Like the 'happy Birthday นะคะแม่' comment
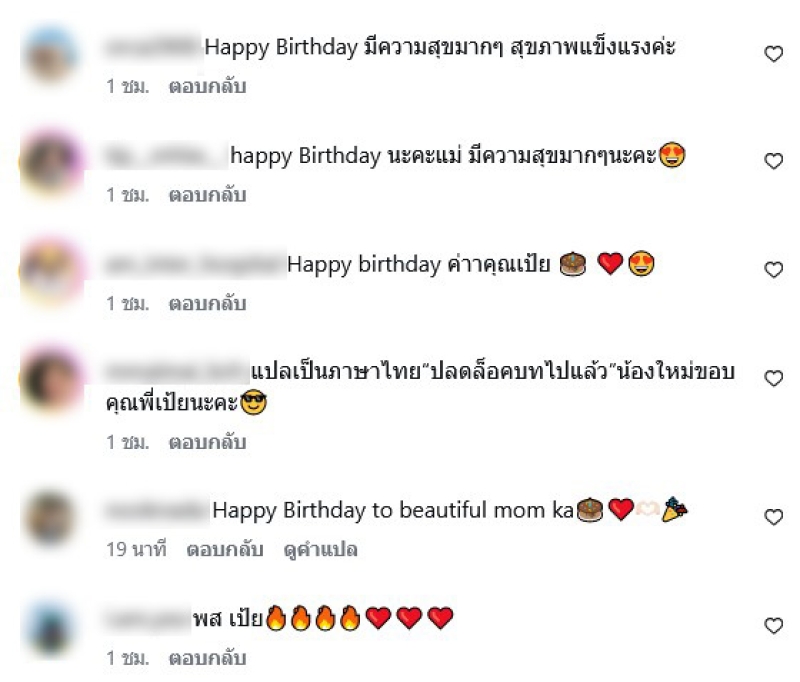 (773, 161)
